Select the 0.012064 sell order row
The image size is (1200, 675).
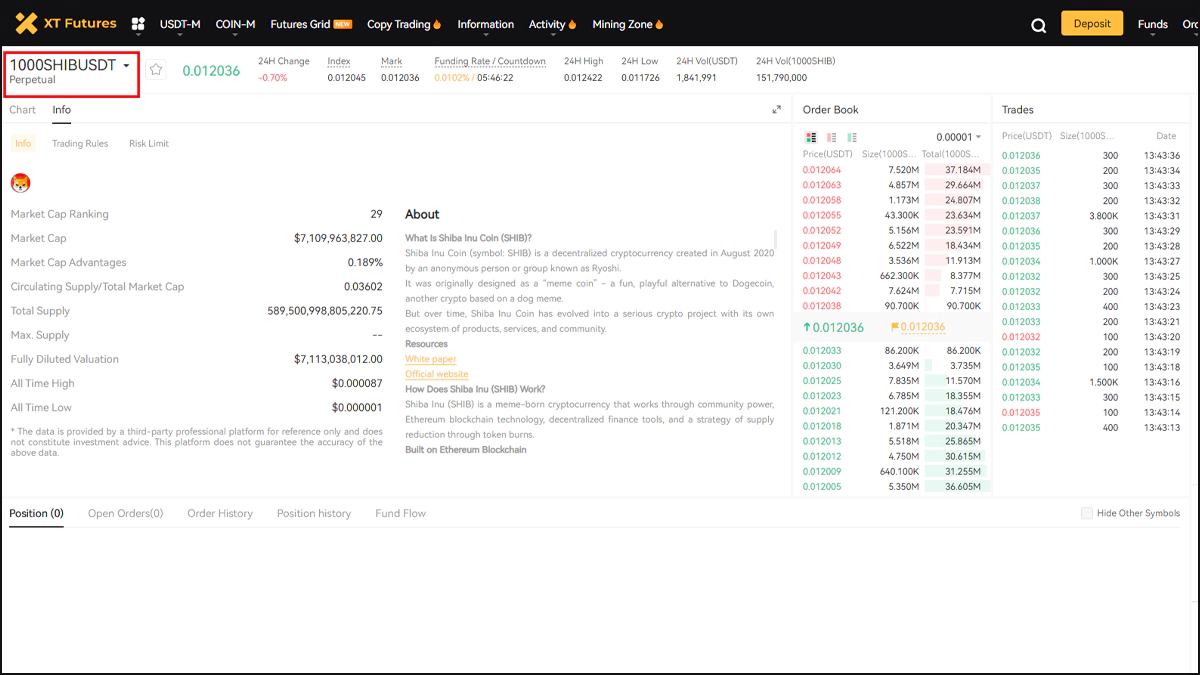coord(892,170)
